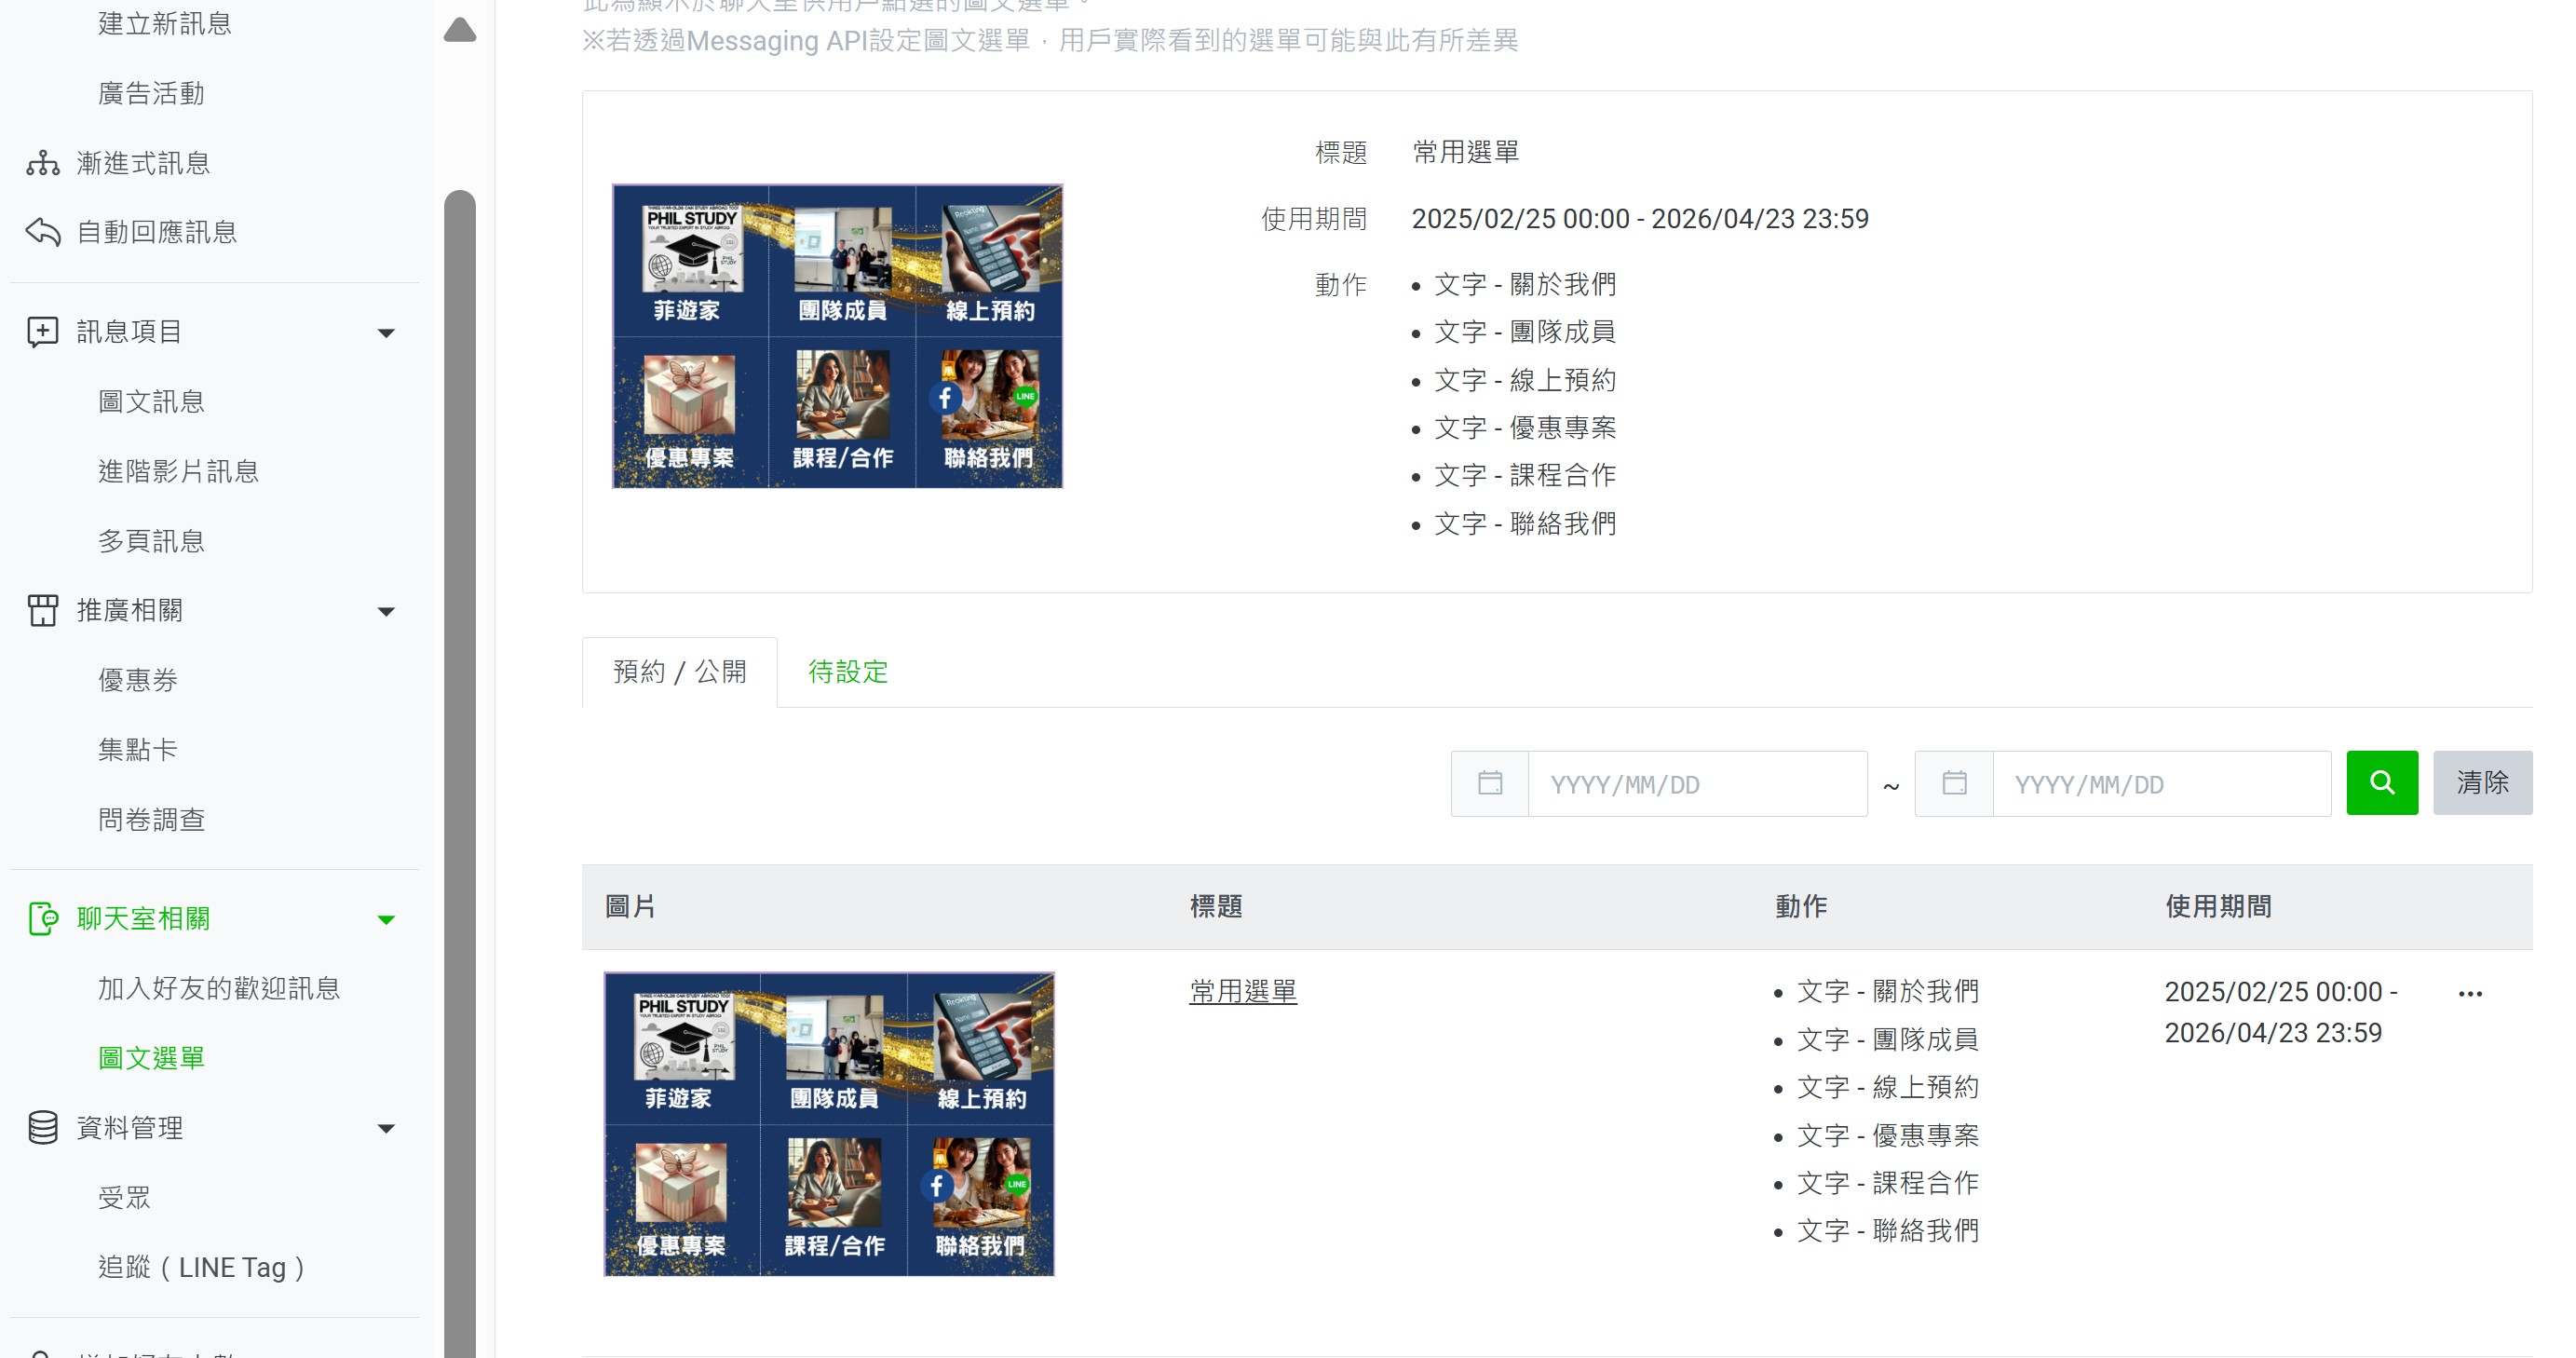
Task: Click the 動作 column header
Action: (x=1801, y=907)
